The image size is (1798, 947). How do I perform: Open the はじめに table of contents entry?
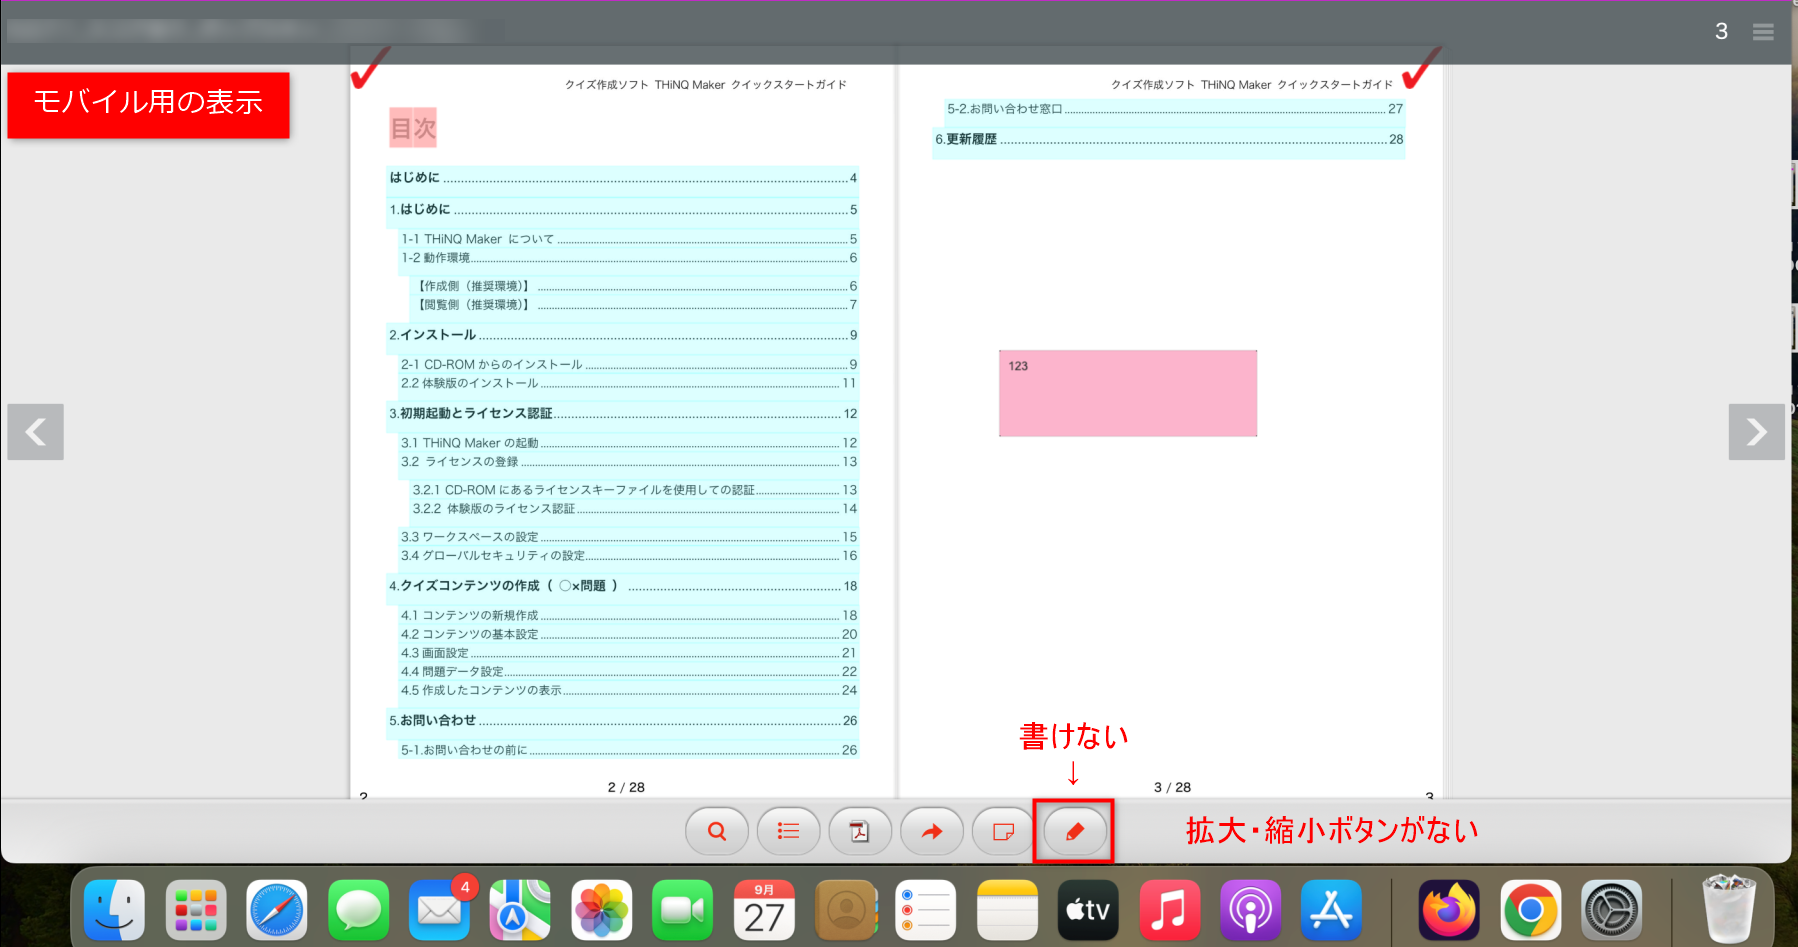pos(416,177)
